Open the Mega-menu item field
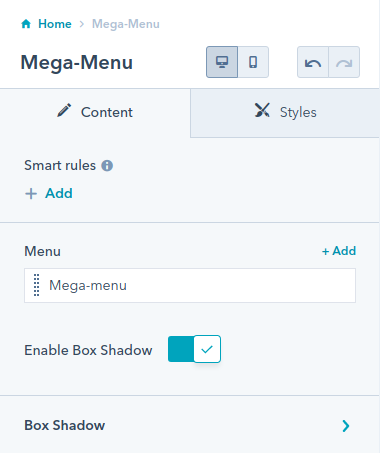Screen dimensions: 380x453 tap(190, 286)
